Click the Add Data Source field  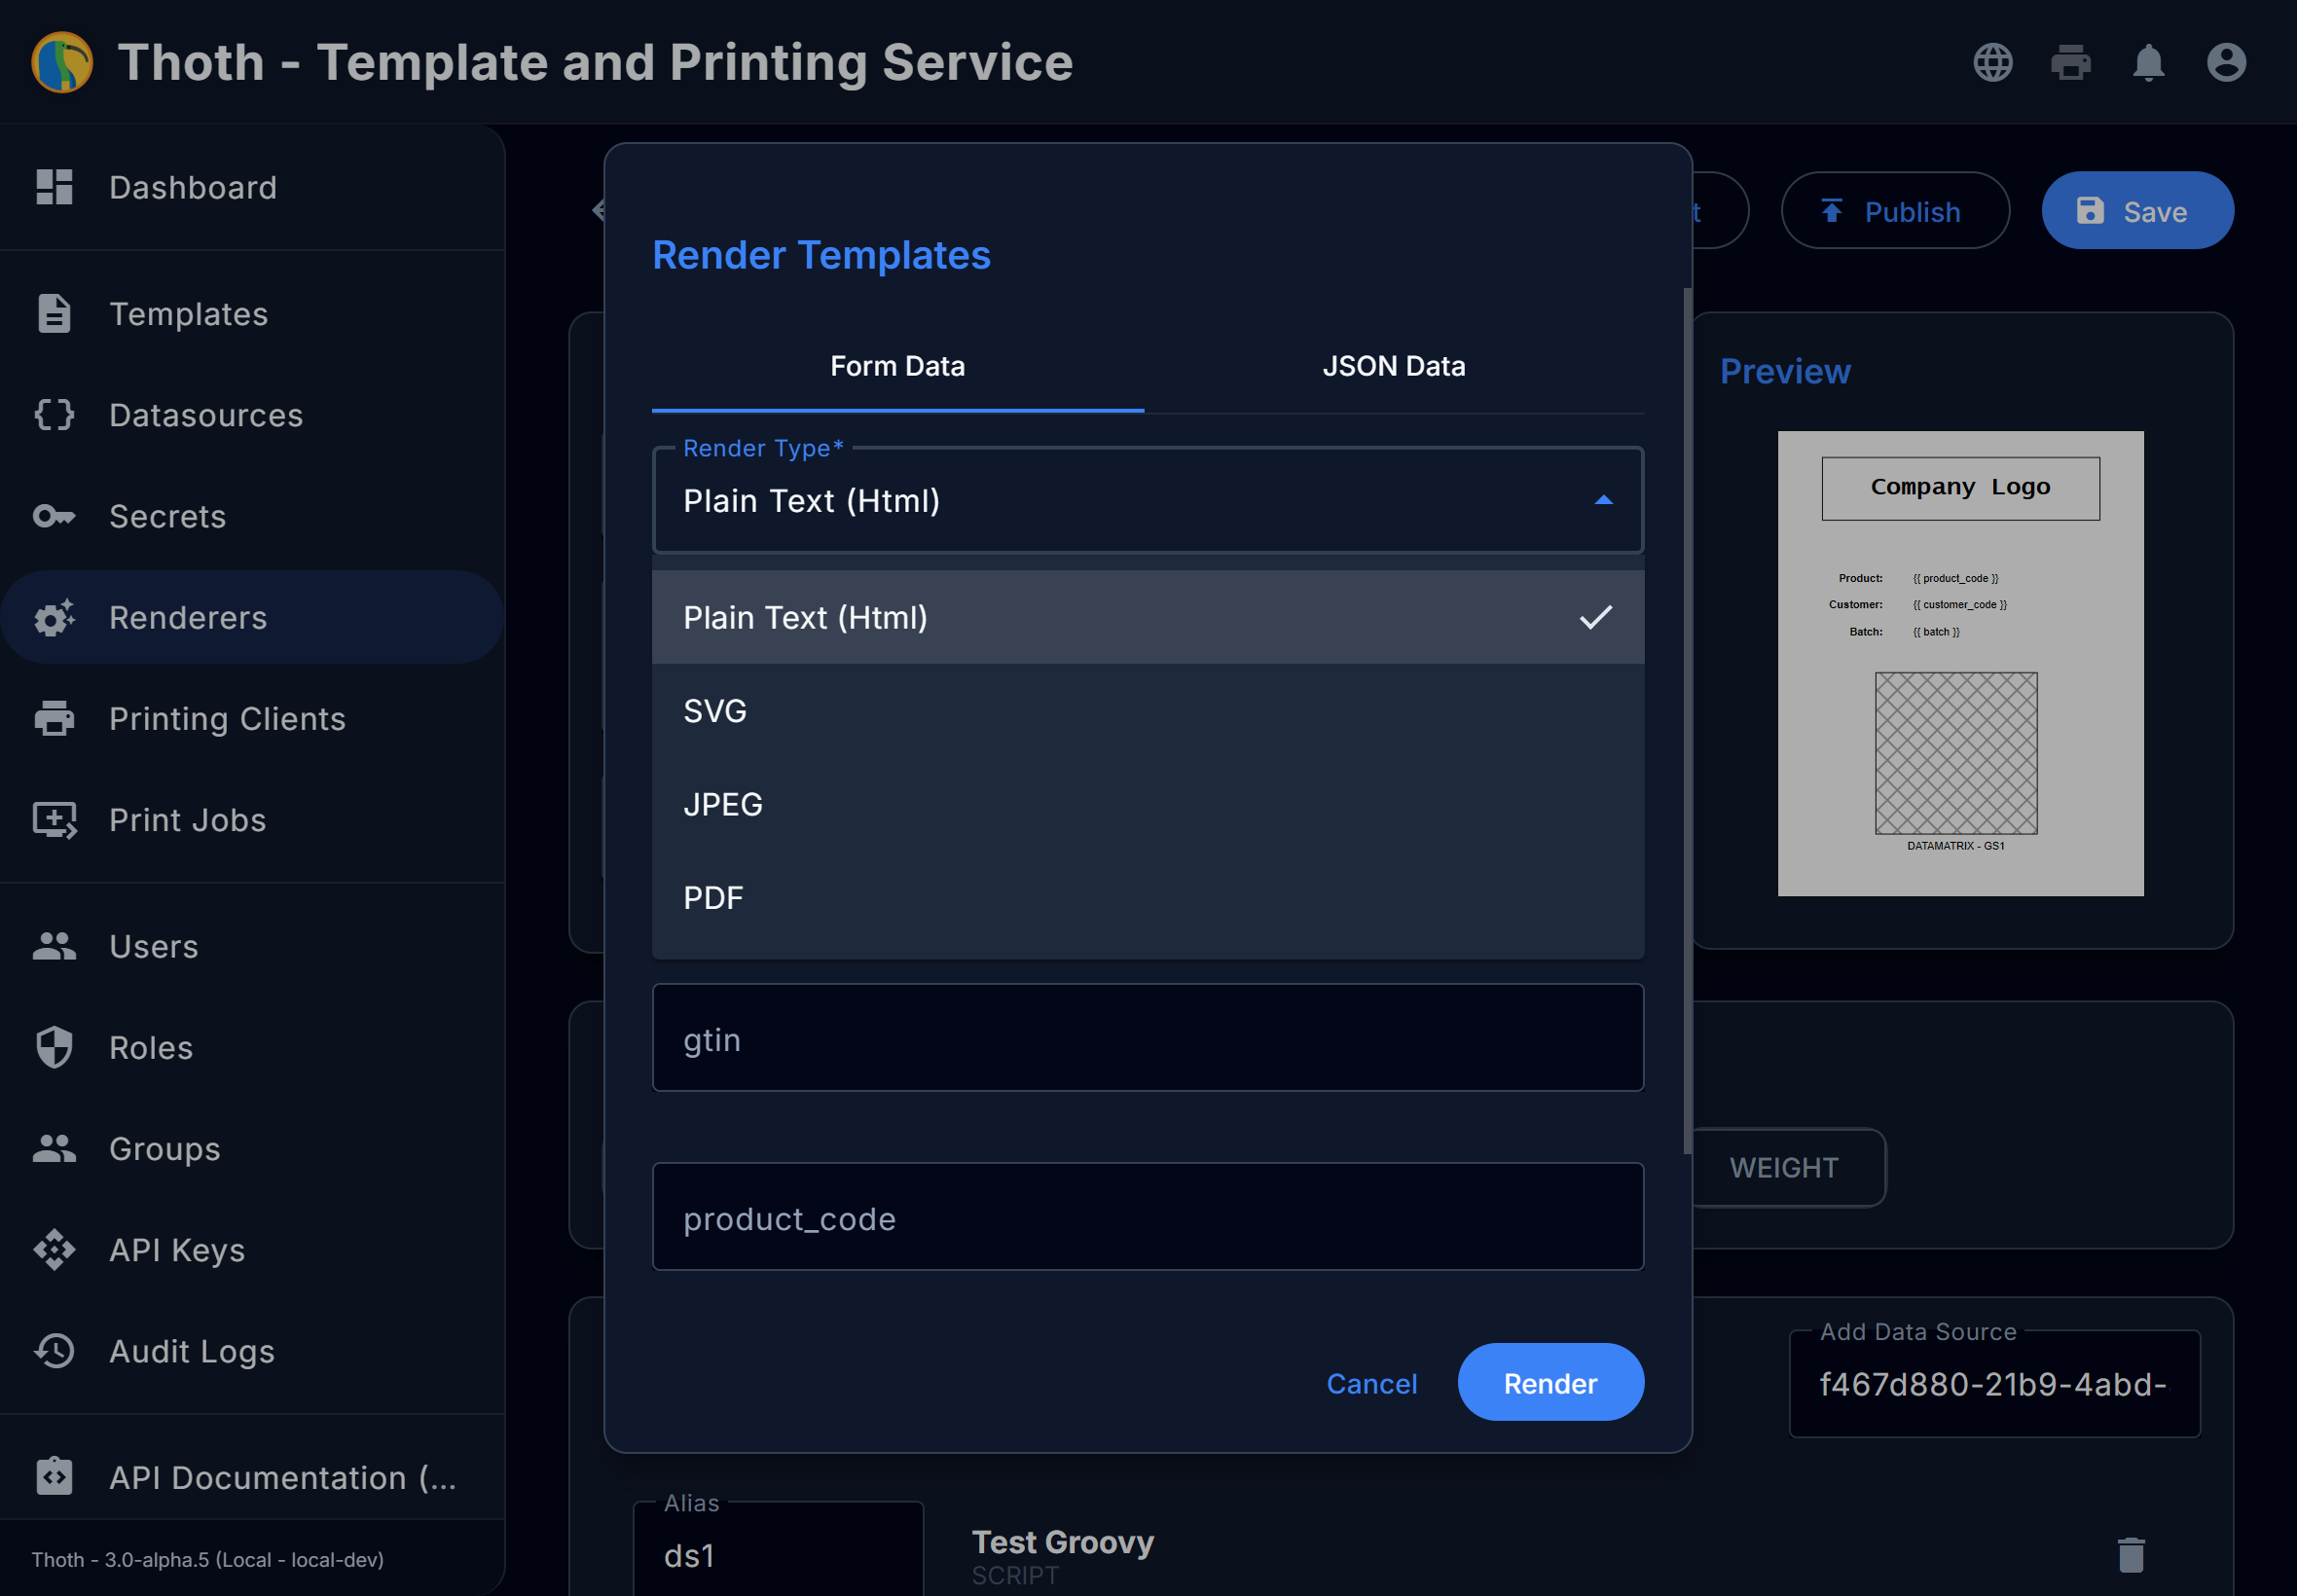click(1994, 1384)
